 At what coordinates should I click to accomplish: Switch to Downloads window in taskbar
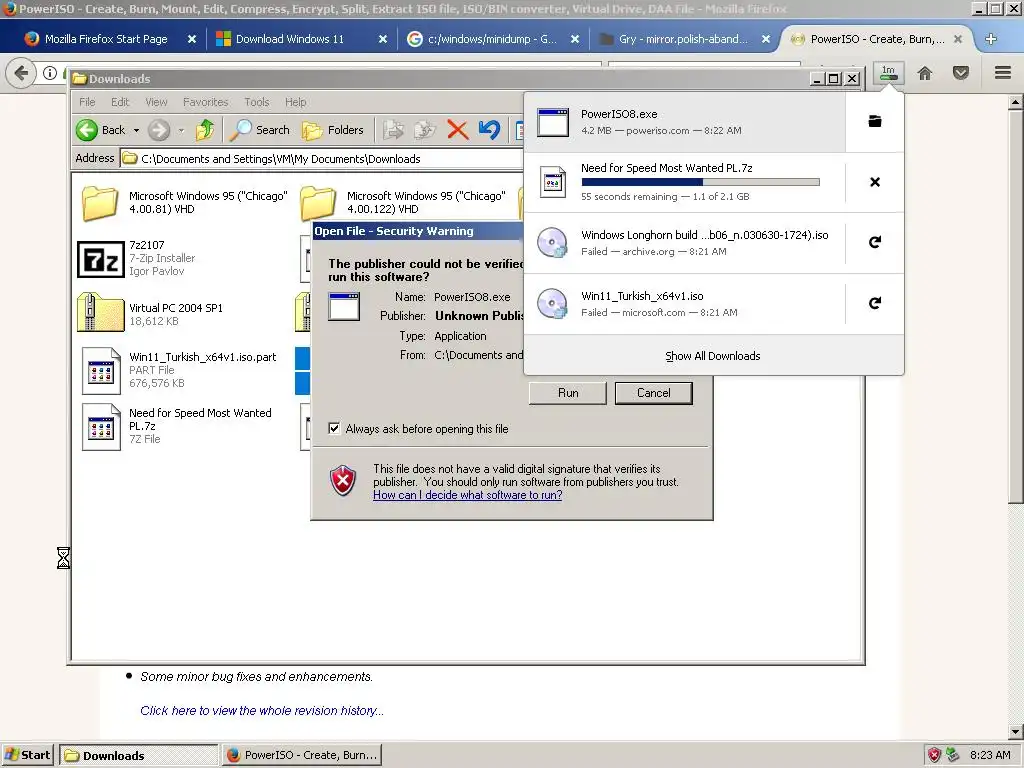point(138,755)
